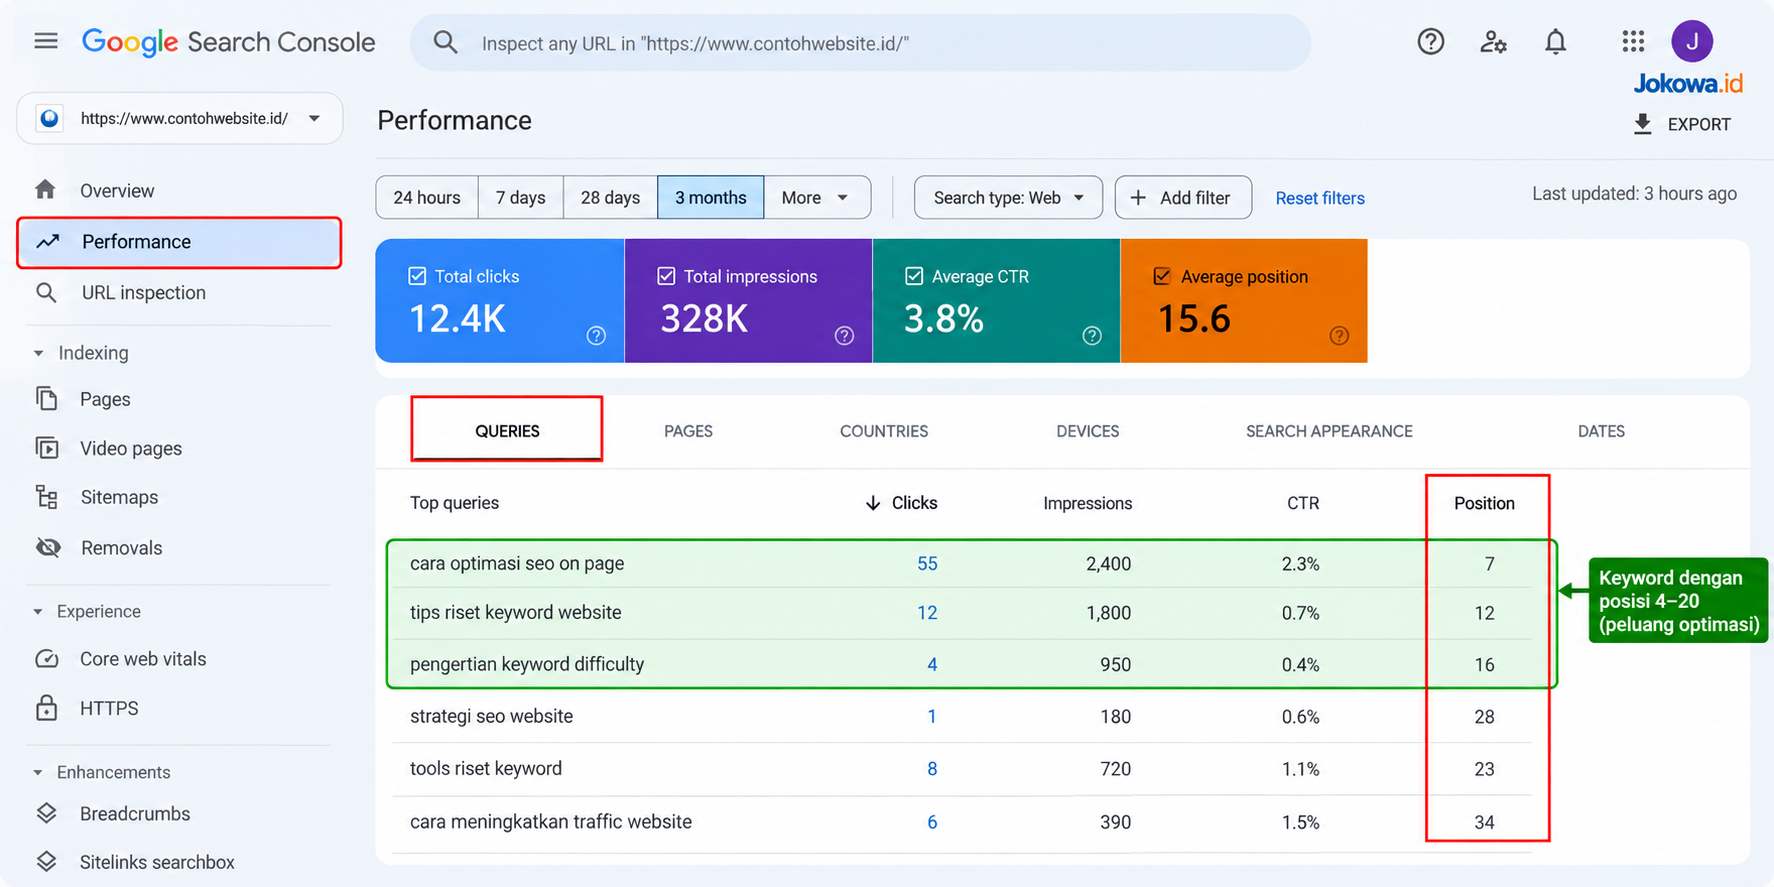Screen dimensions: 1774x887
Task: Open the property selector dropdown
Action: coord(180,118)
